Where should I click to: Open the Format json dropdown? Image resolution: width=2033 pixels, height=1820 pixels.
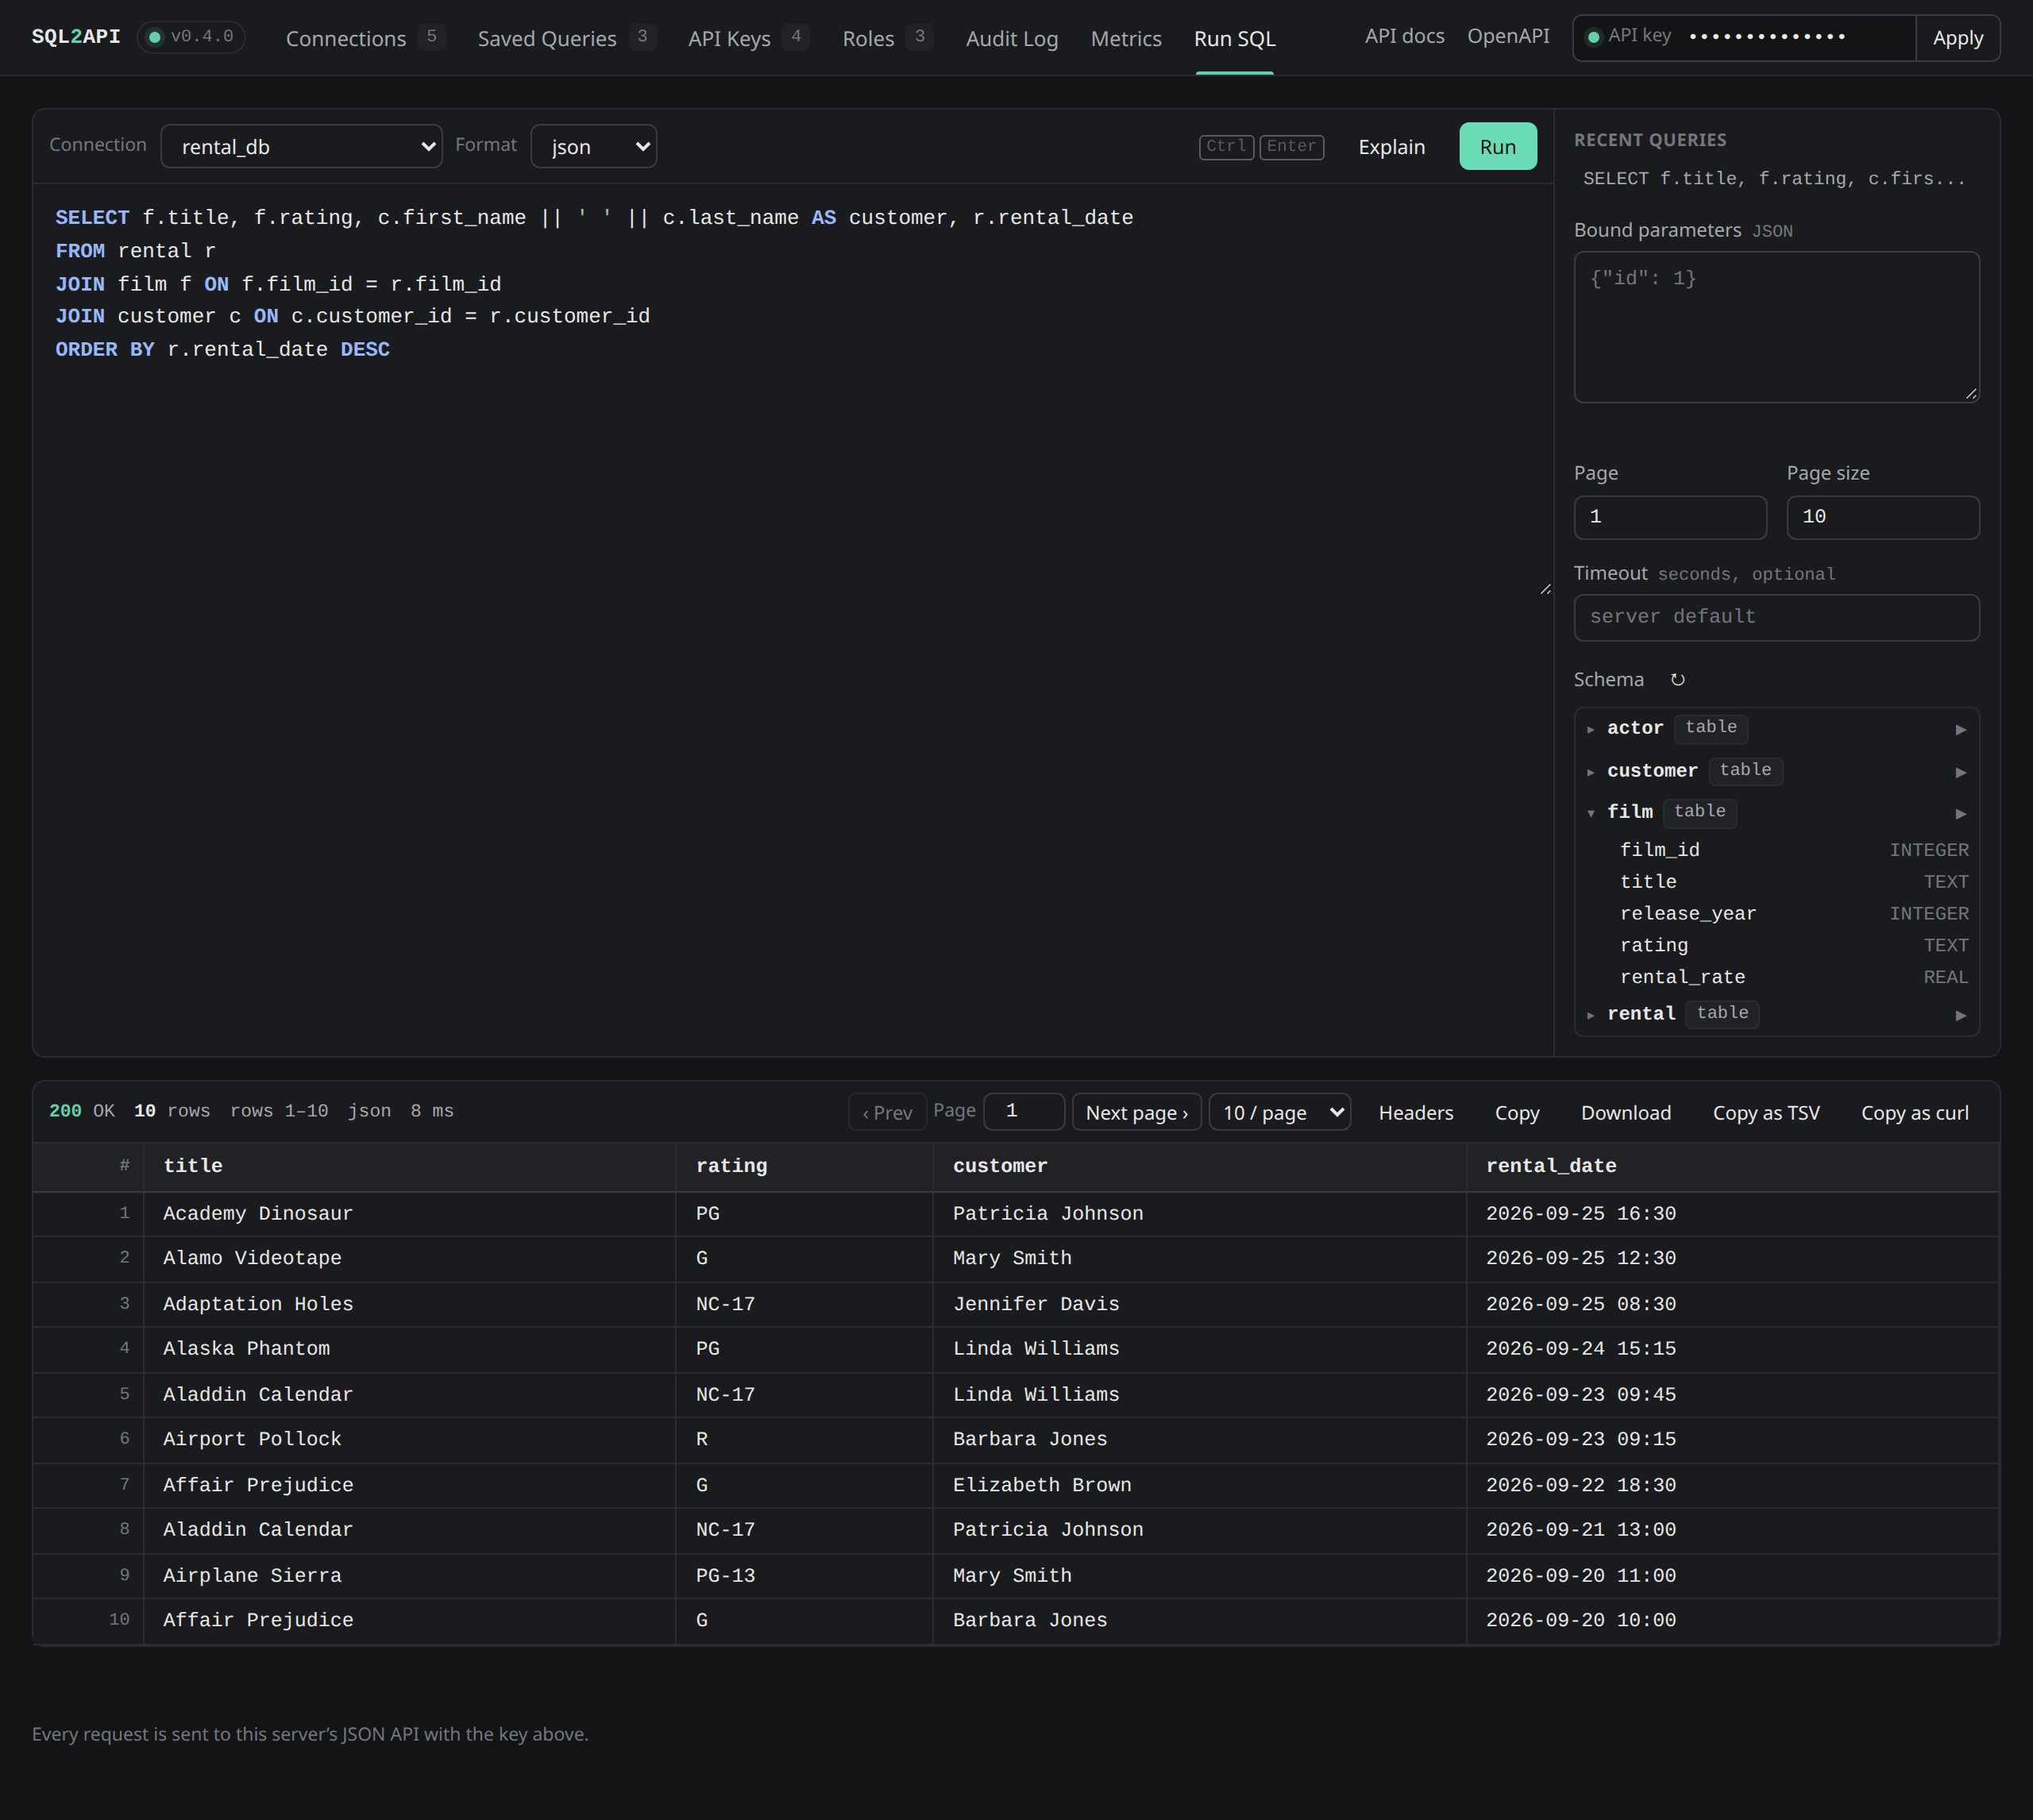pyautogui.click(x=593, y=146)
